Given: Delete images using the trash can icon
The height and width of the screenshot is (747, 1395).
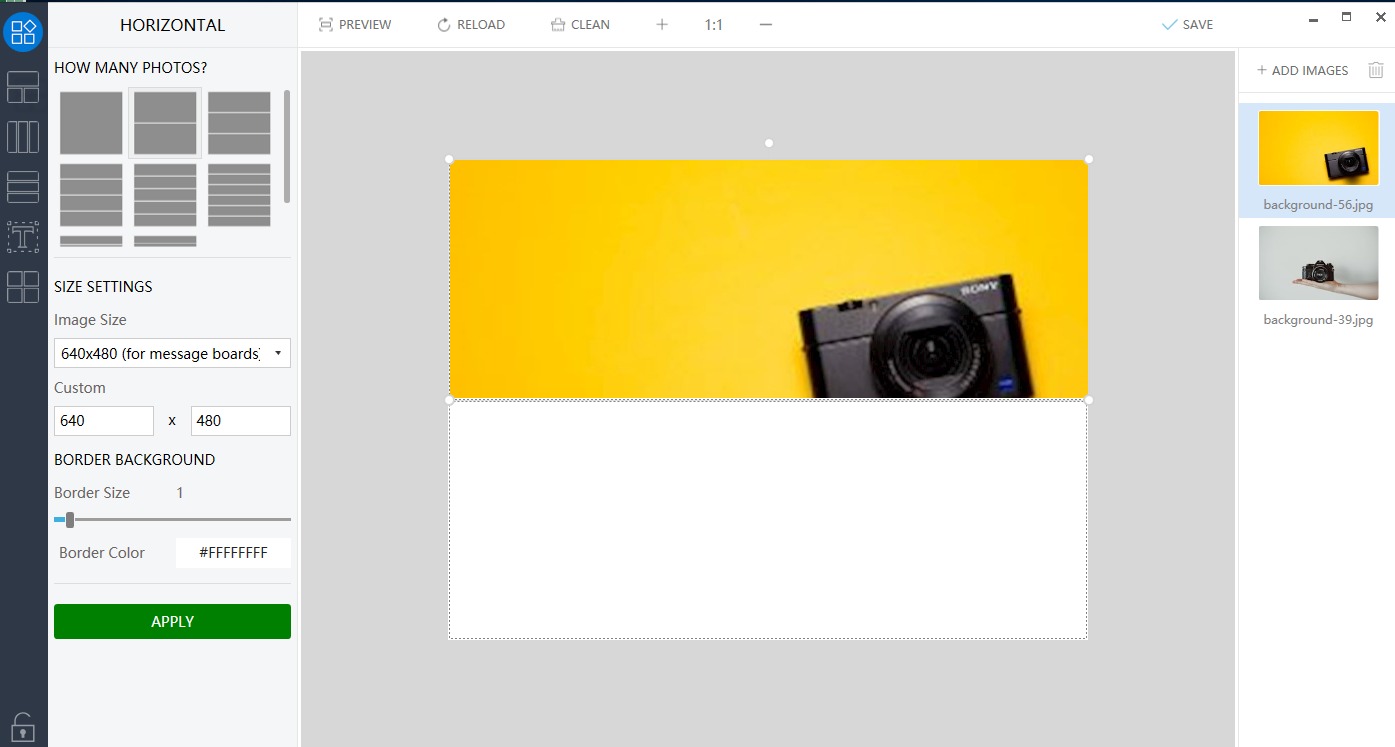Looking at the screenshot, I should [1376, 70].
